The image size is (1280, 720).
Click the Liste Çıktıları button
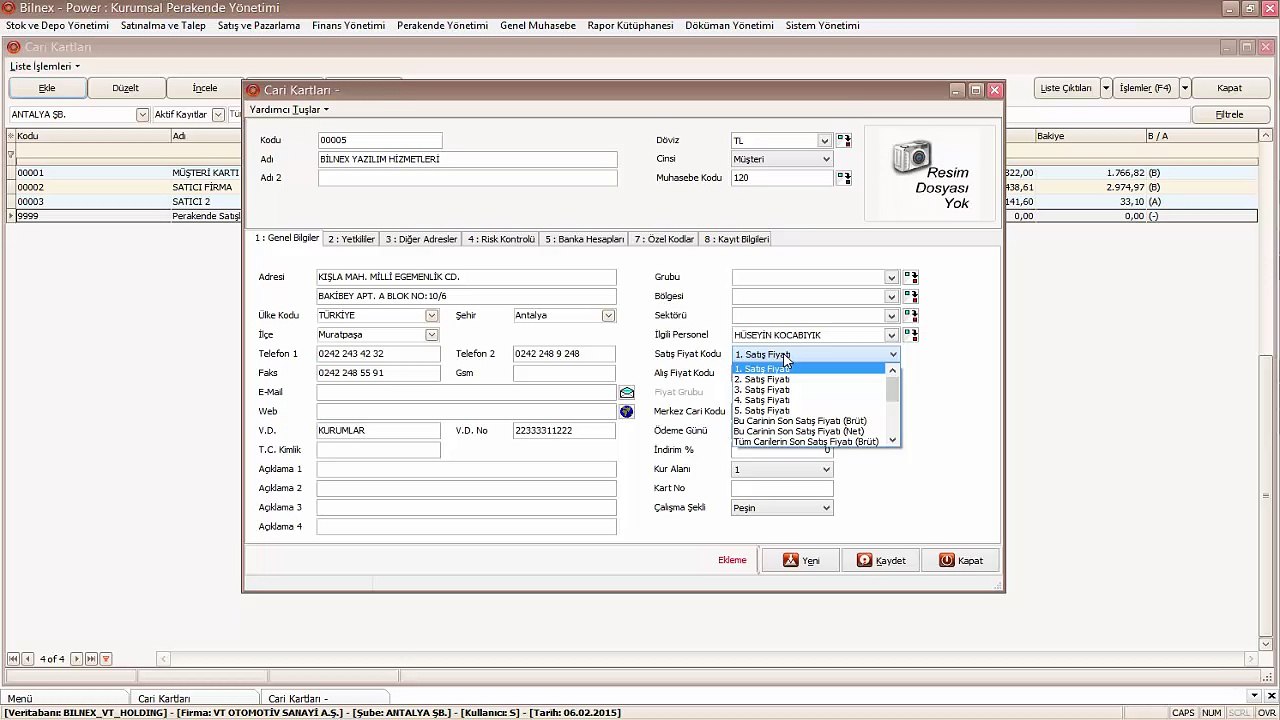pyautogui.click(x=1066, y=88)
